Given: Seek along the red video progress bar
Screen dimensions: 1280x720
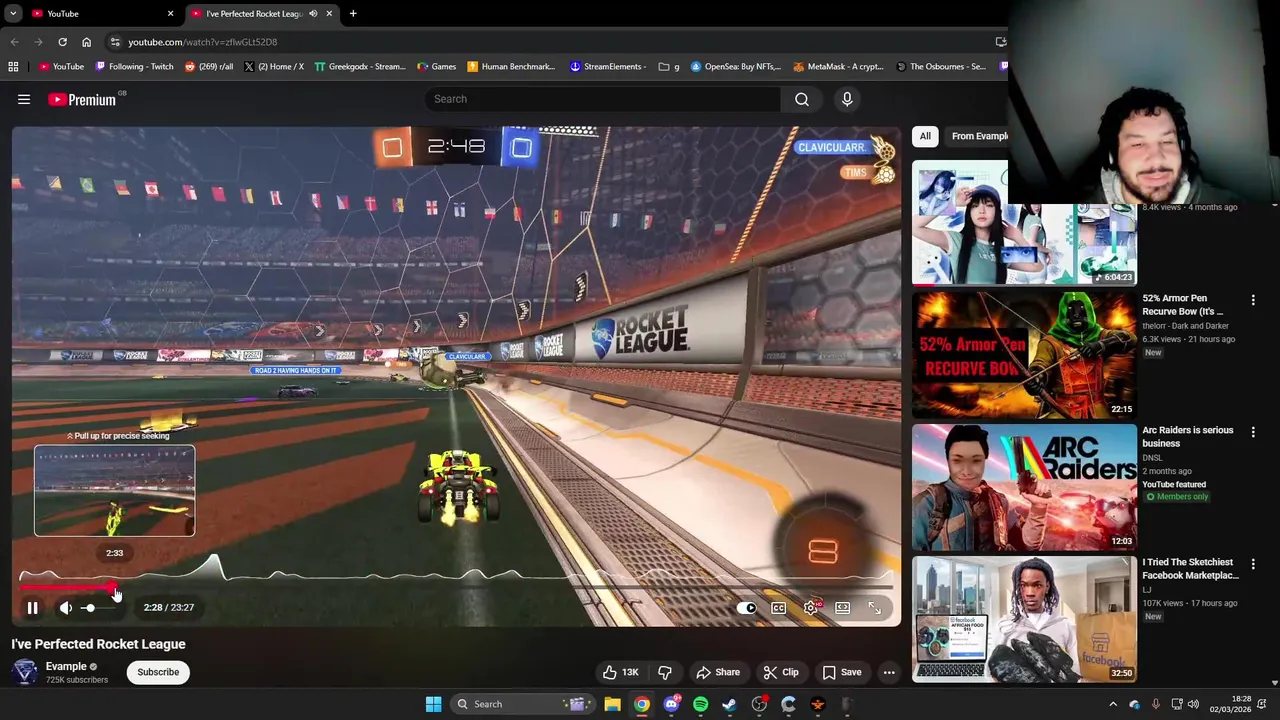Looking at the screenshot, I should click(456, 588).
